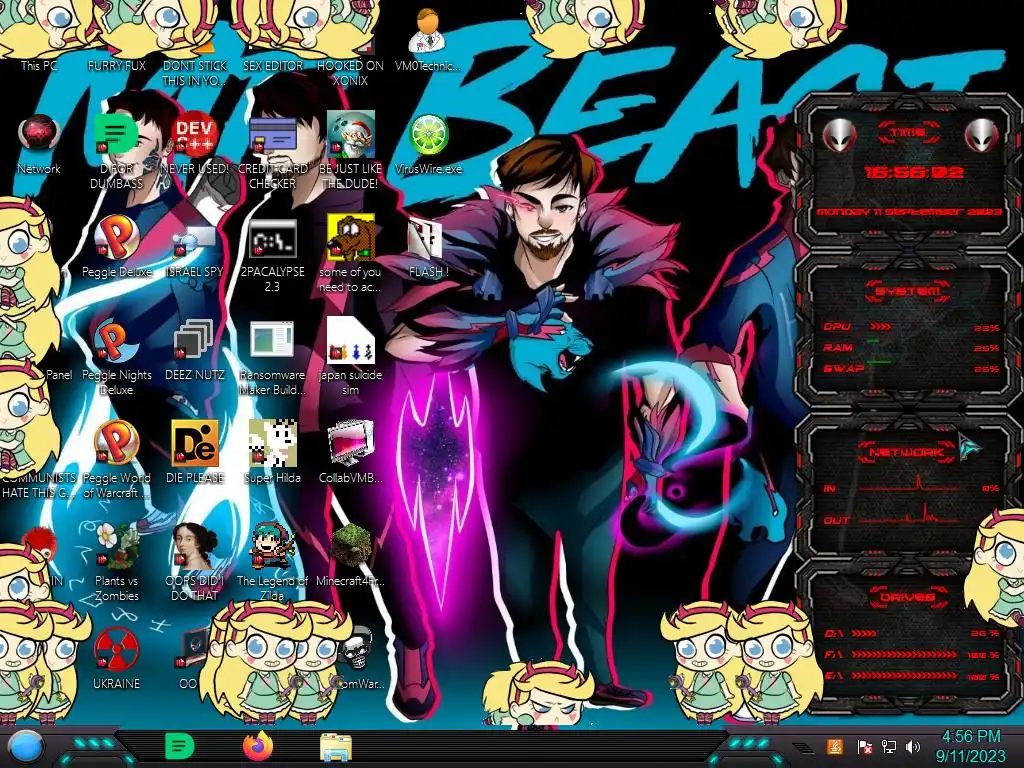Click the 'HOOKED ON XONIX' desktop label
This screenshot has height=768, width=1024.
pyautogui.click(x=350, y=73)
